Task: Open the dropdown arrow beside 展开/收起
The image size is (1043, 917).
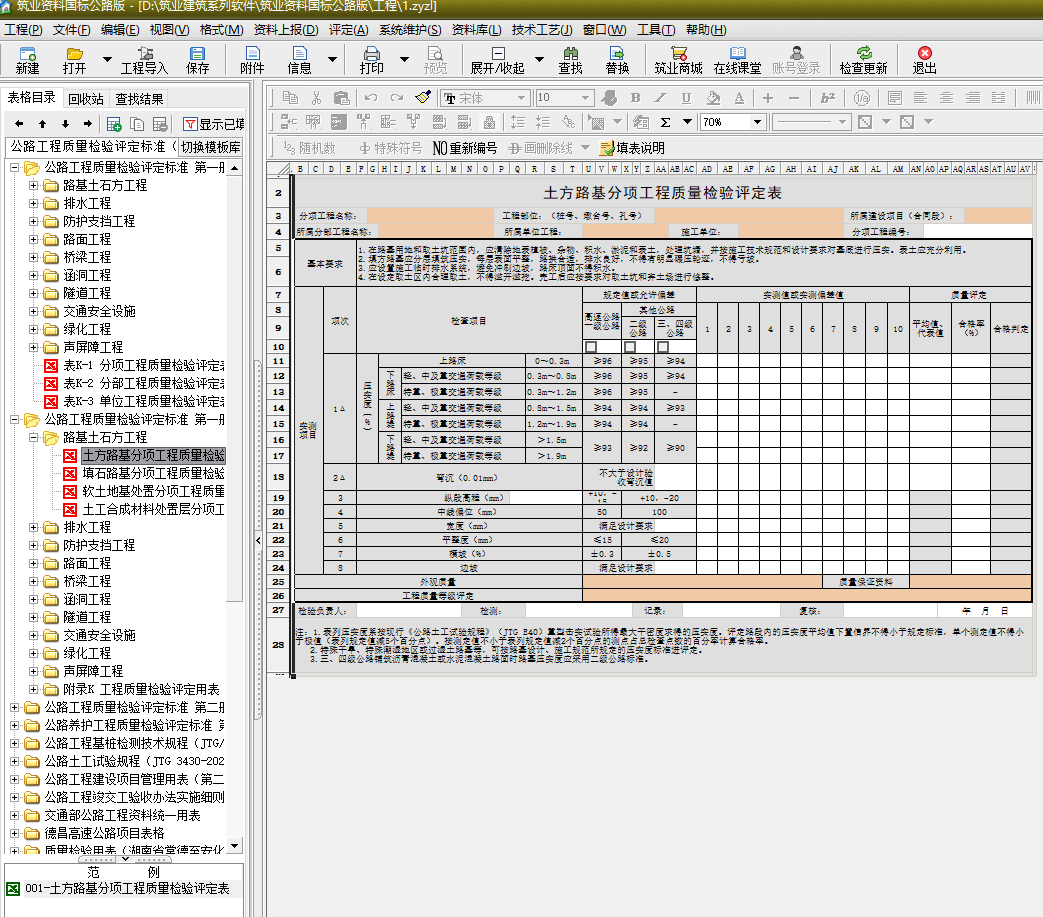Action: tap(539, 60)
